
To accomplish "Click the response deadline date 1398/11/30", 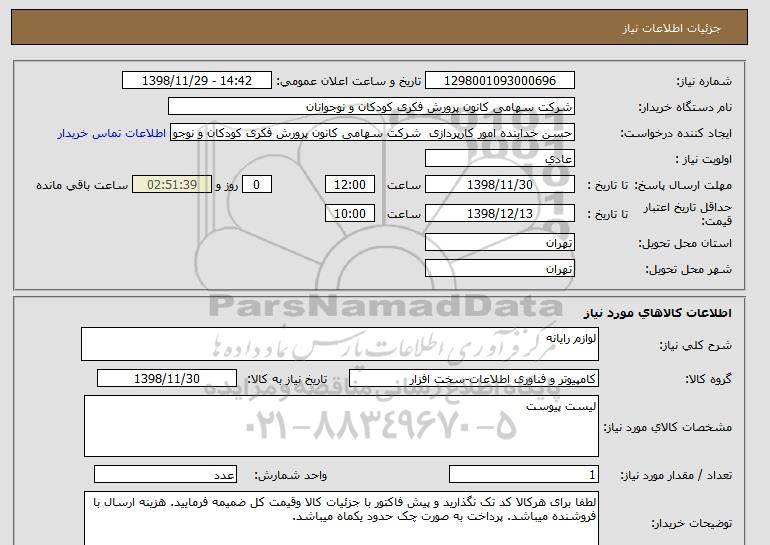I will point(499,185).
